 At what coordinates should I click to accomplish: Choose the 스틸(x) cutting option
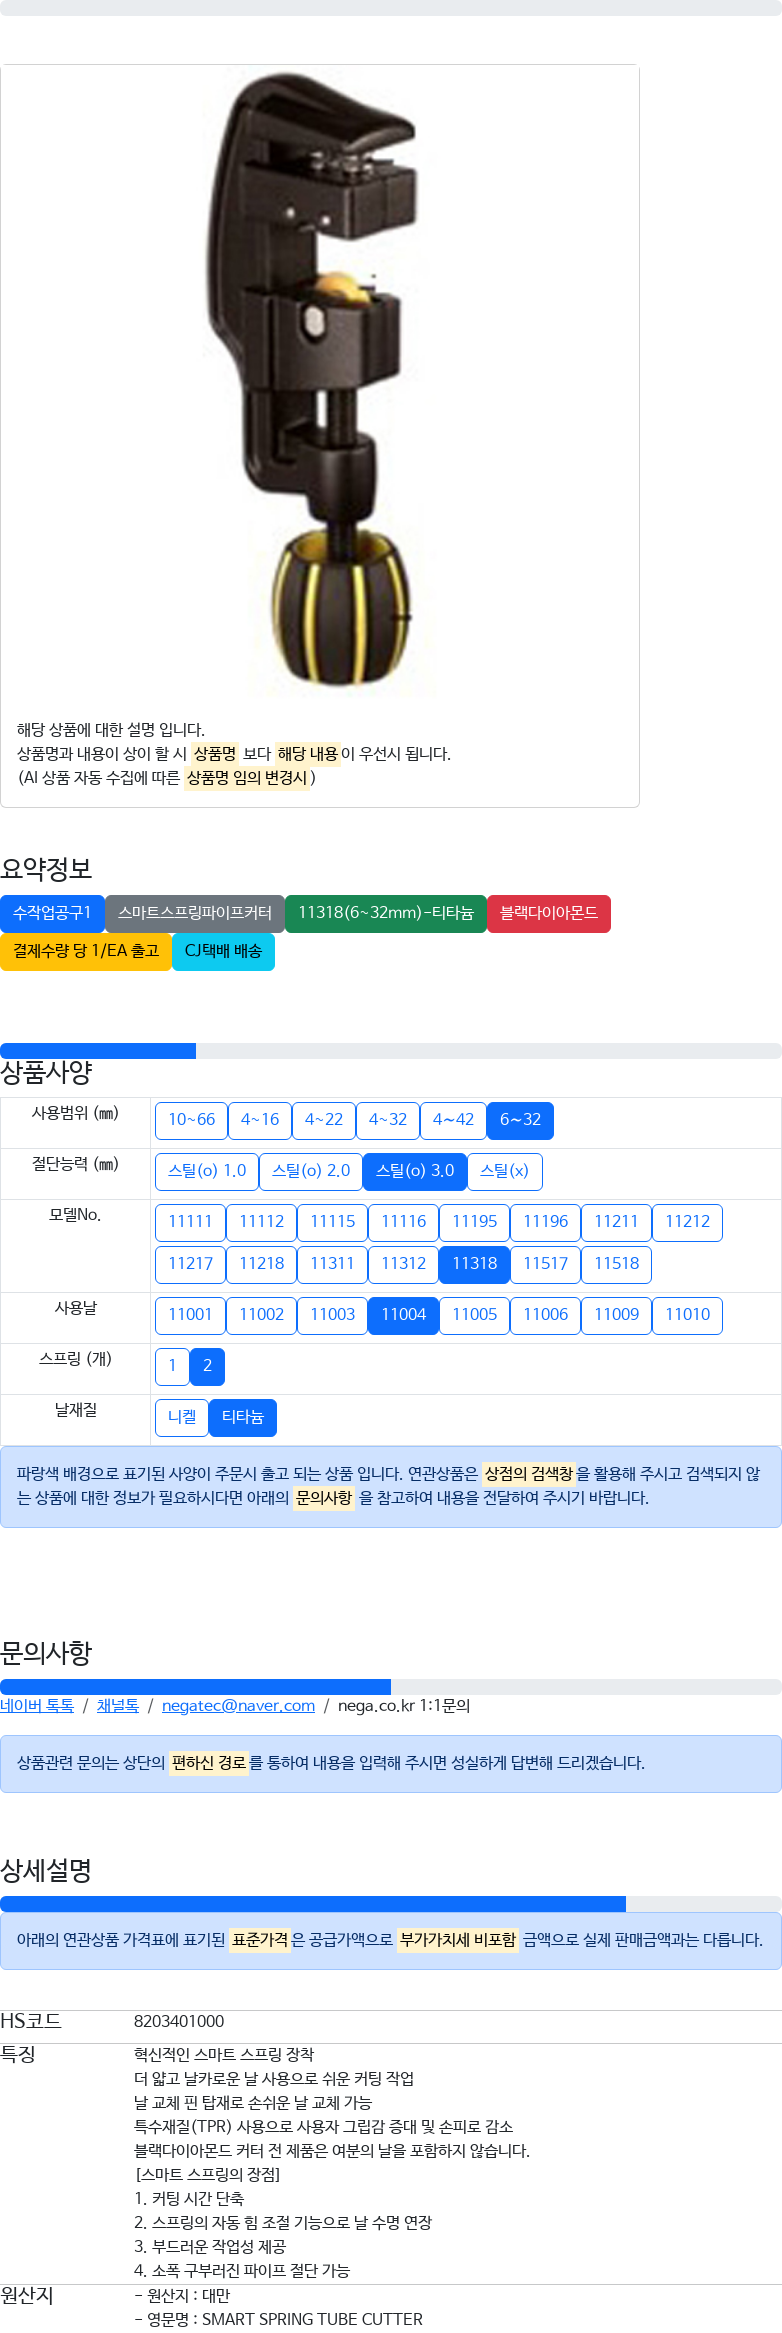[504, 1171]
